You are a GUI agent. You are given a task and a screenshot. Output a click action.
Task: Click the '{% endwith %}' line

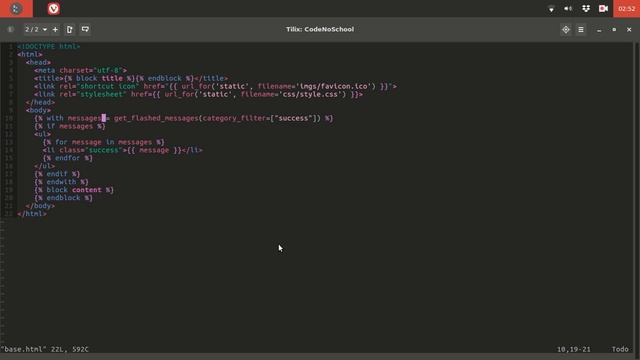point(61,182)
